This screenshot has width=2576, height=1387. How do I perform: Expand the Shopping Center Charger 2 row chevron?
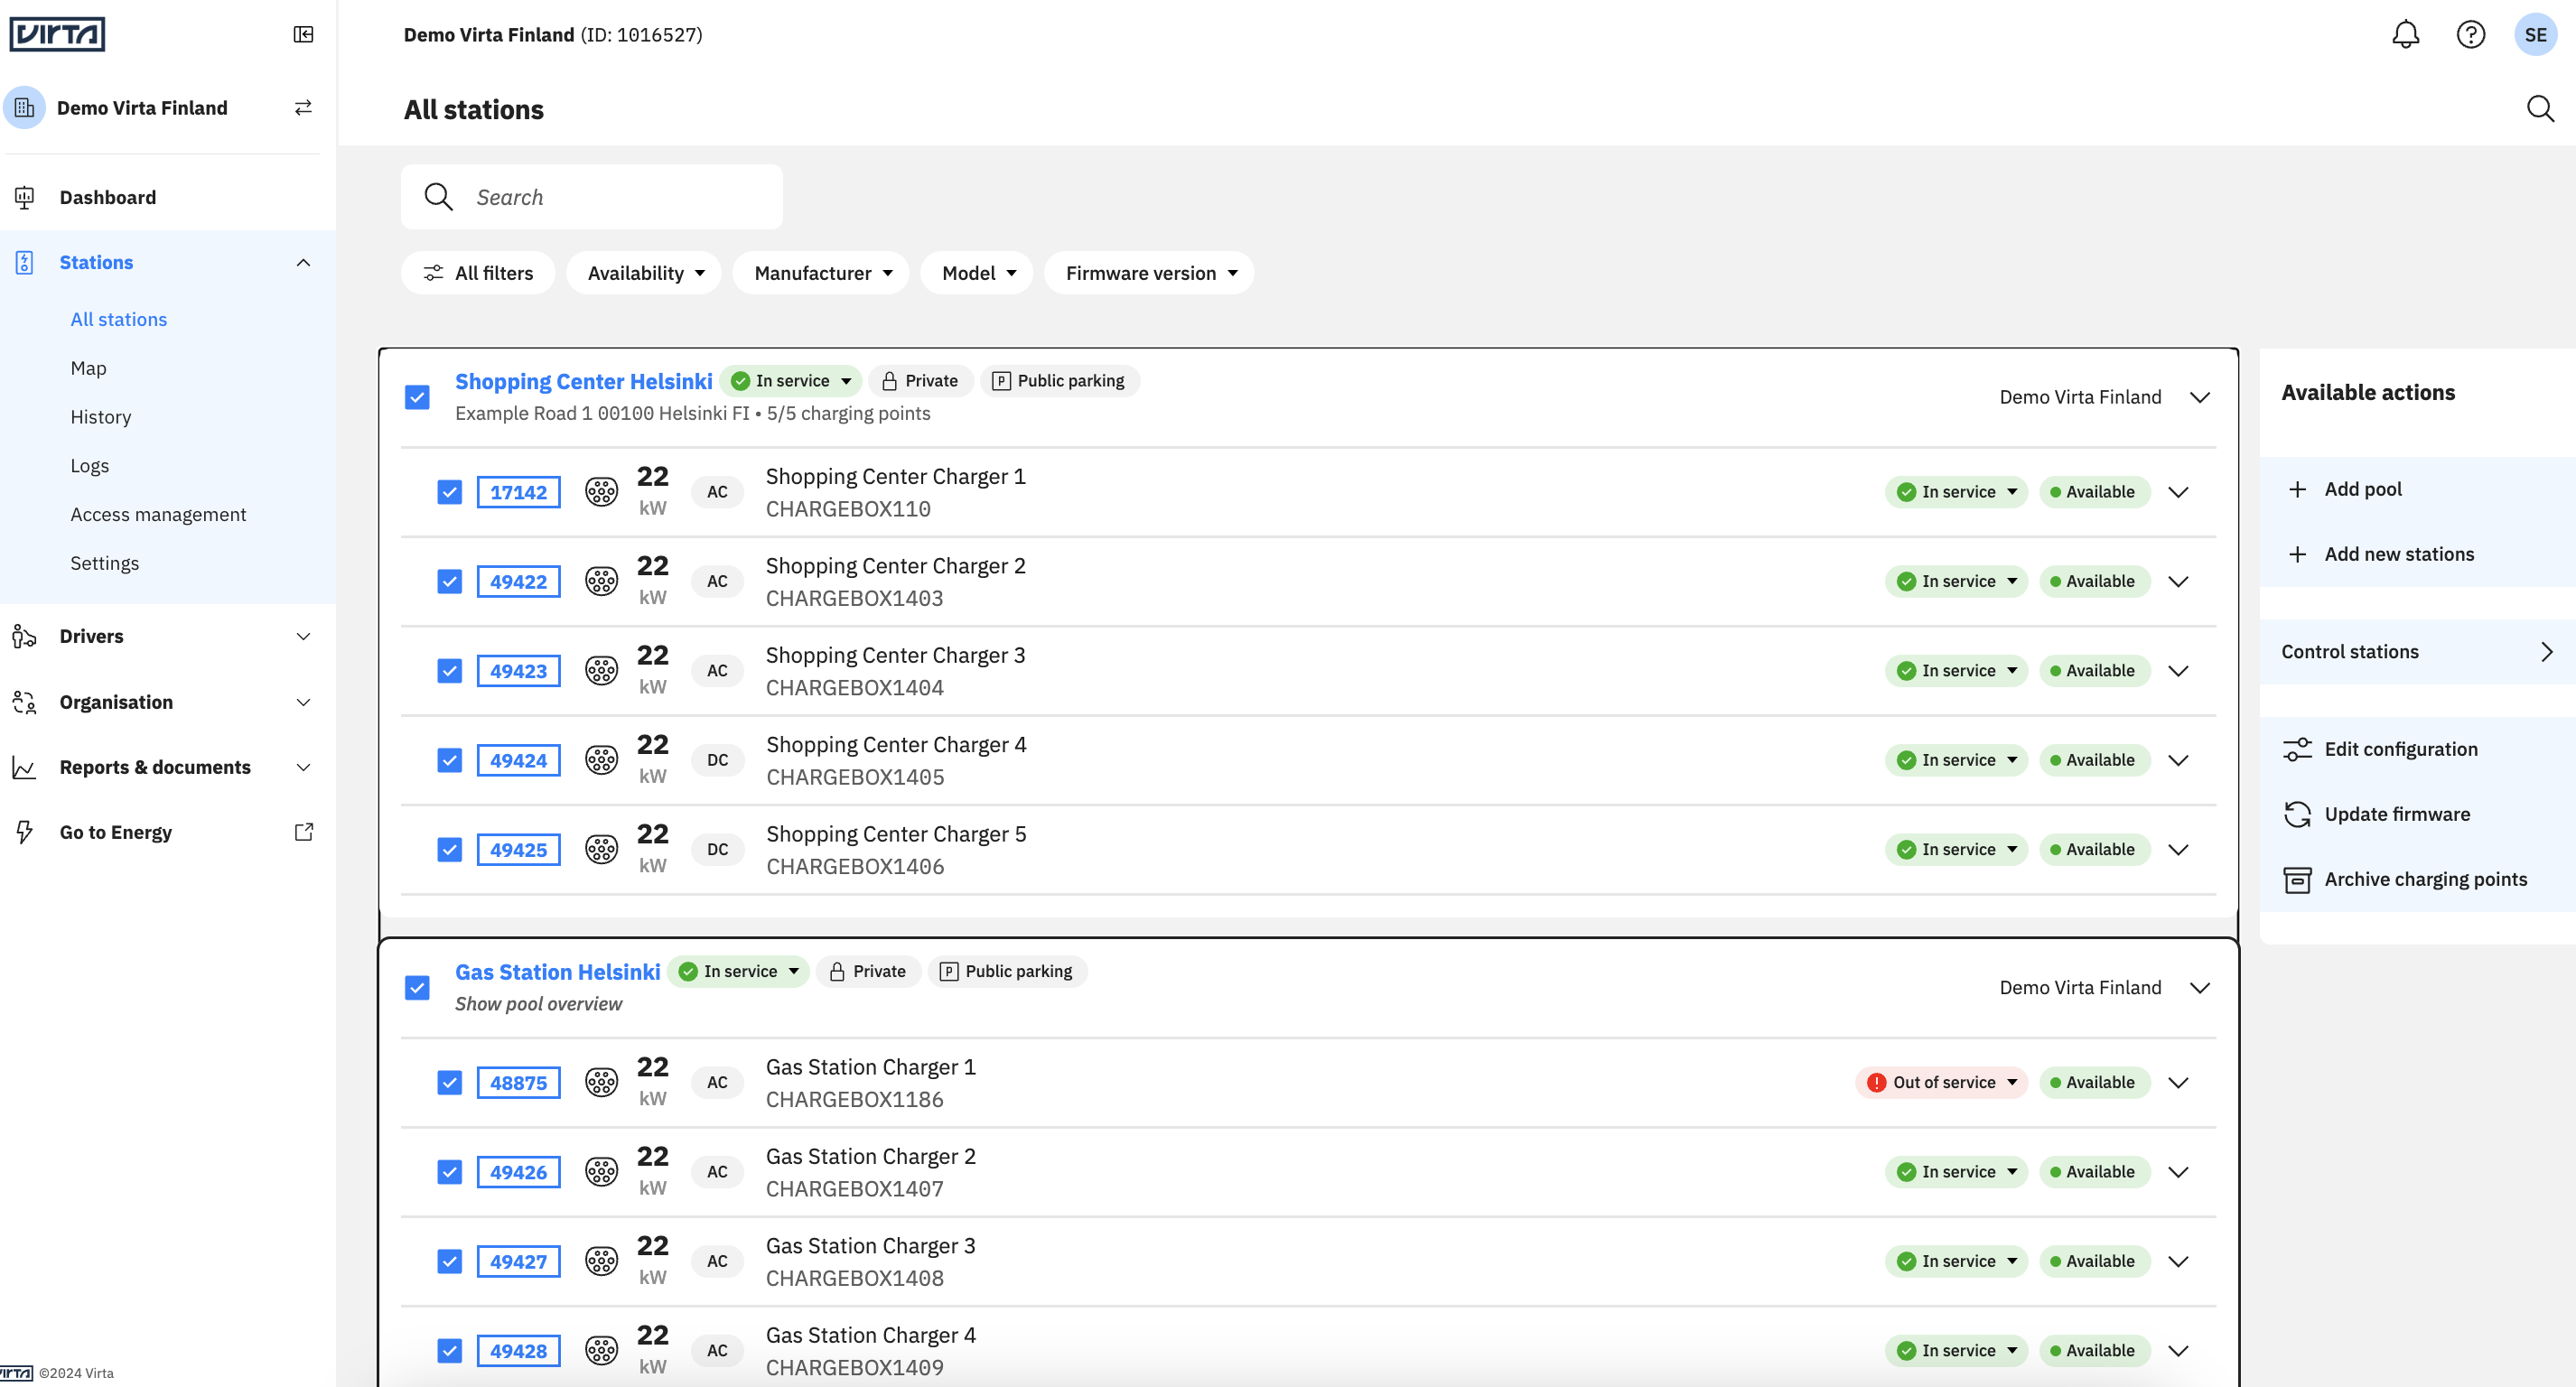coord(2178,581)
